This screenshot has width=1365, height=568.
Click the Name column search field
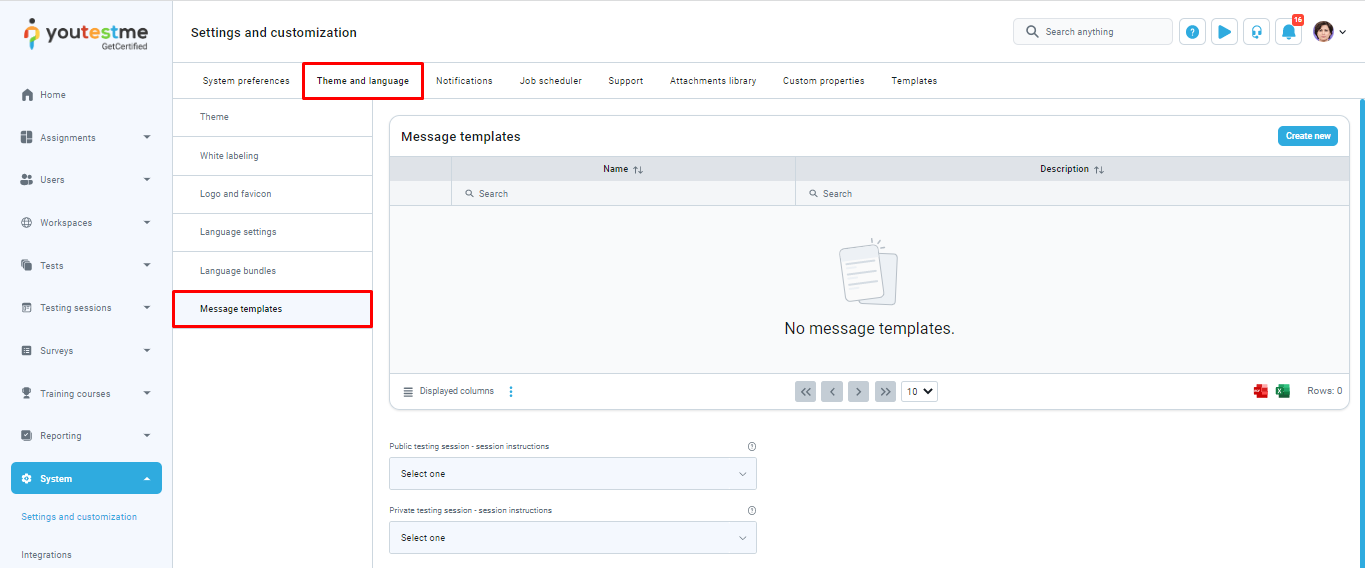point(623,194)
